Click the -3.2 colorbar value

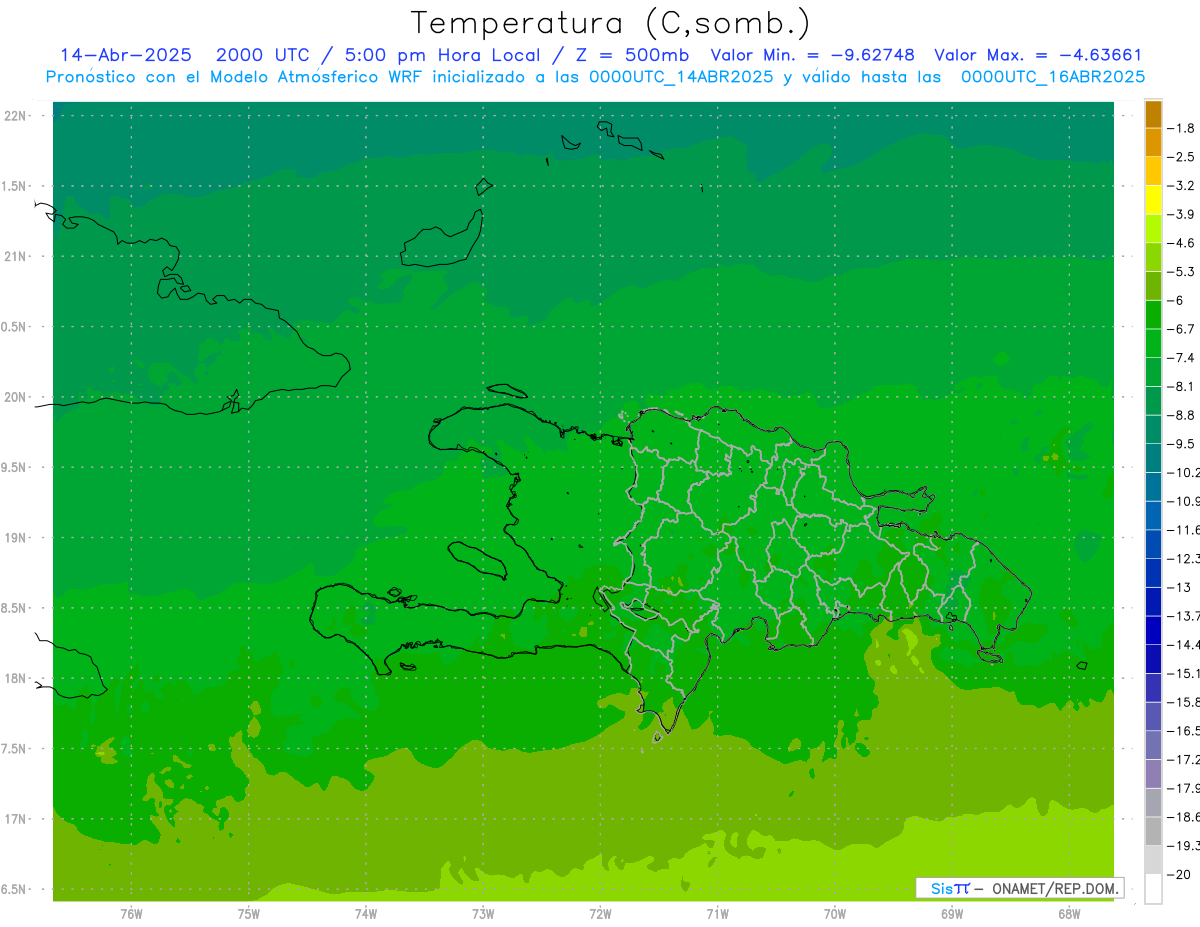click(x=1182, y=186)
